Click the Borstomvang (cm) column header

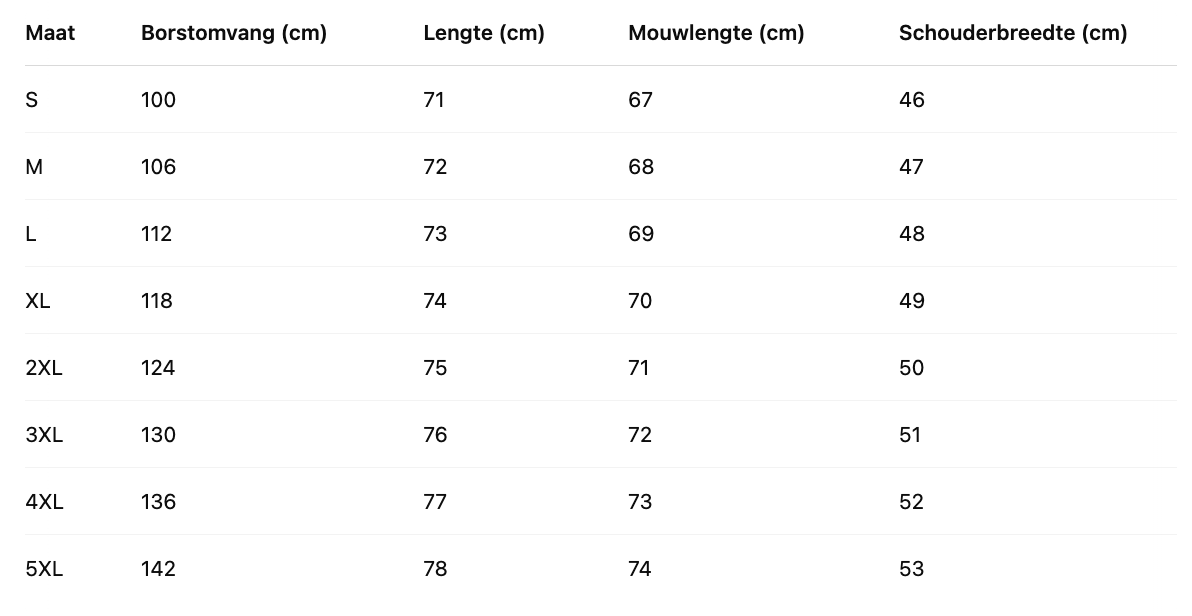click(x=234, y=33)
